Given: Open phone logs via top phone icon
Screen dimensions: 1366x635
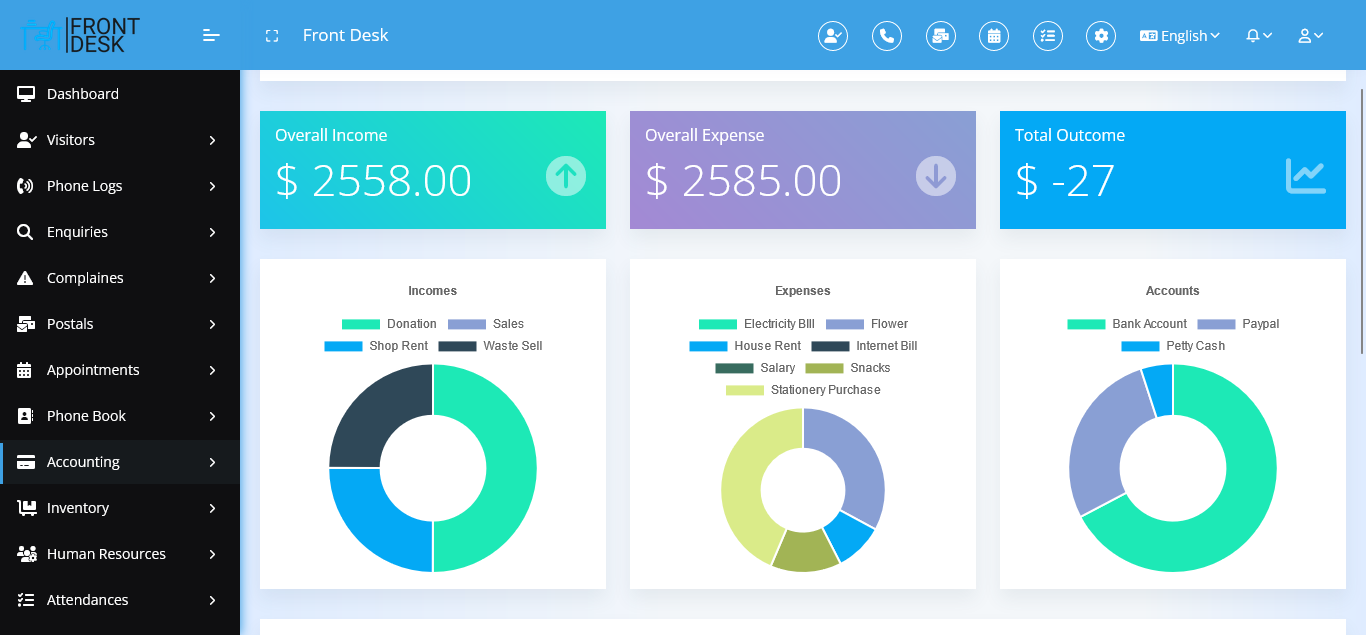Looking at the screenshot, I should [x=886, y=36].
